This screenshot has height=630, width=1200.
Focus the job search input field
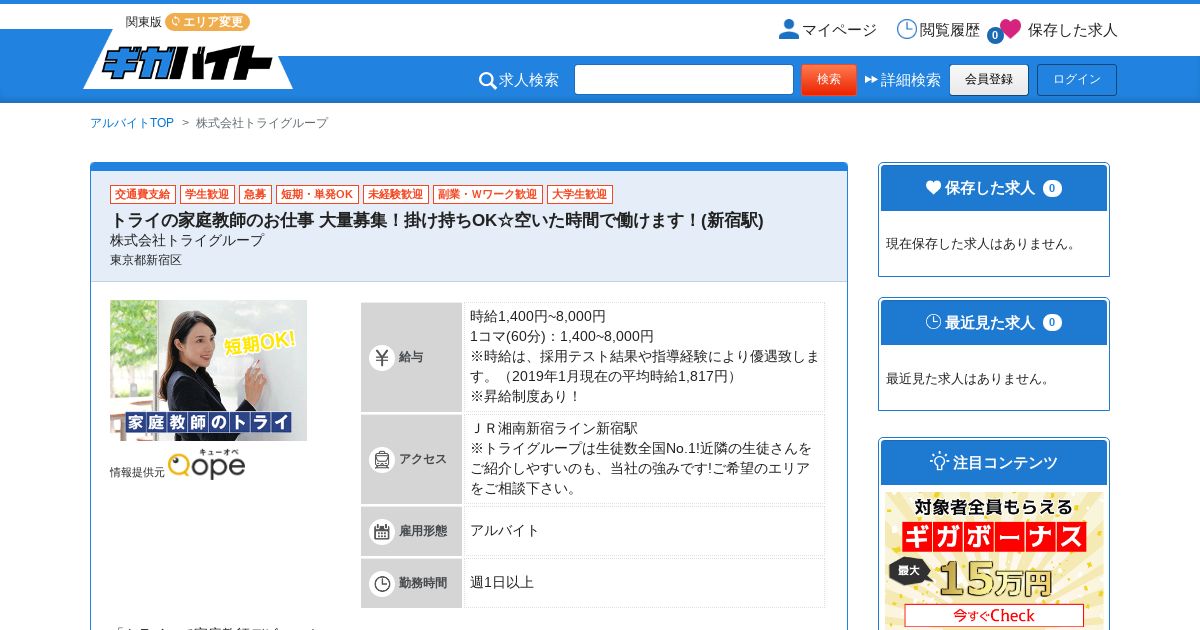pos(684,80)
